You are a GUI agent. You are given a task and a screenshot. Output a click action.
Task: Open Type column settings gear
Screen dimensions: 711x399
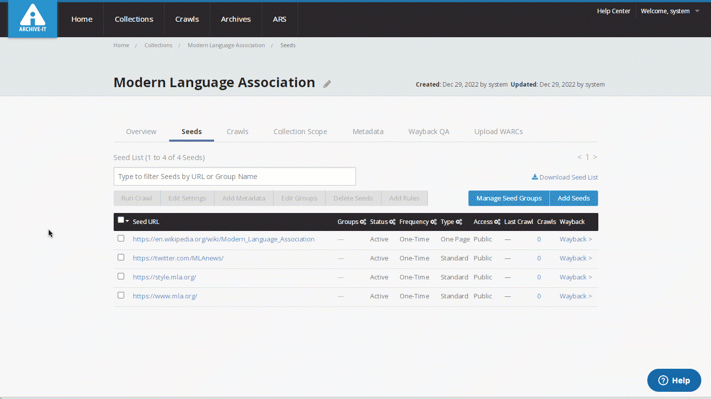pyautogui.click(x=459, y=222)
